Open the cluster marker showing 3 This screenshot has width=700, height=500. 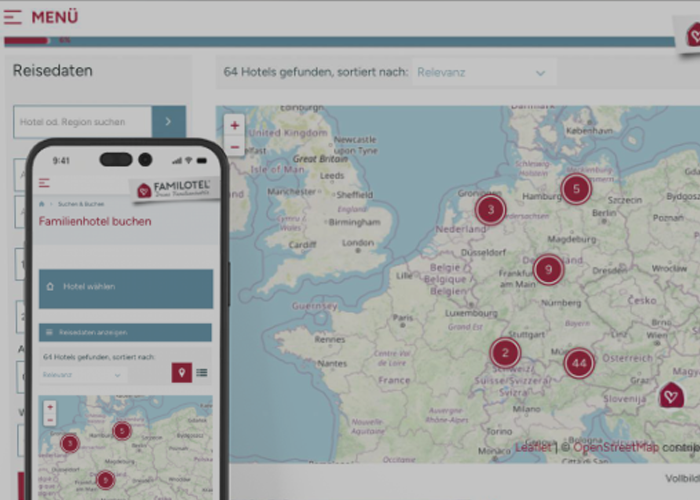click(491, 210)
